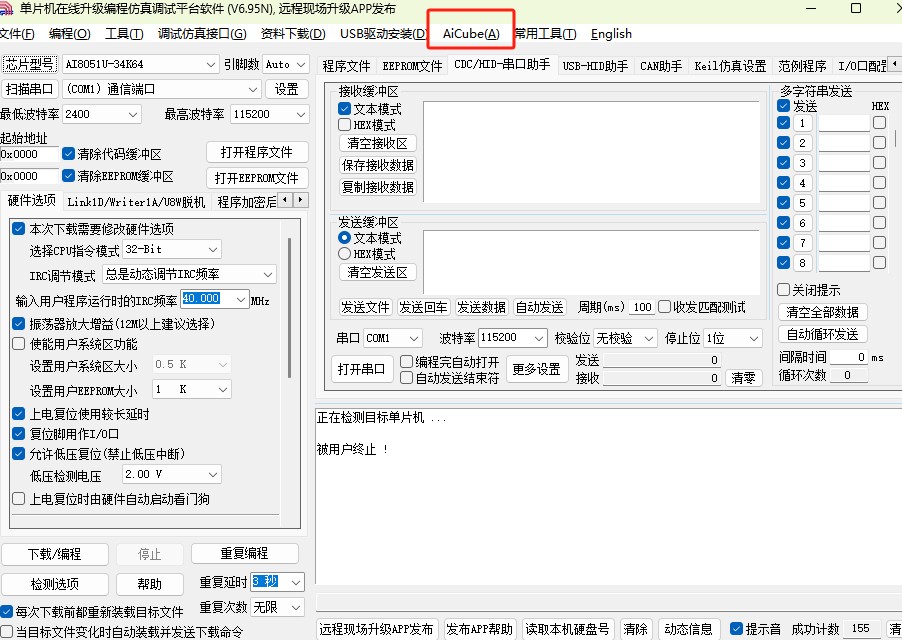This screenshot has height=640, width=902.
Task: Click 自动循环发送 button
Action: tap(823, 334)
